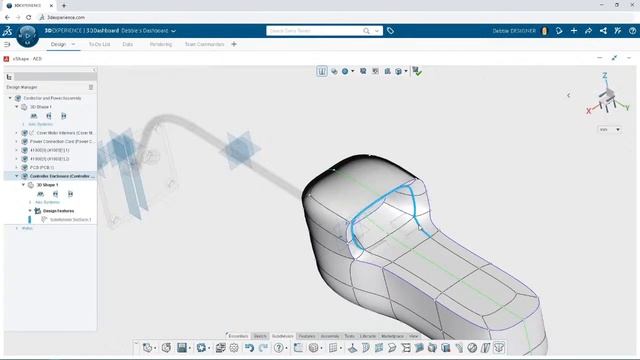Open the search field dropdown arrow
Screen dimensions: 640x360
377,31
